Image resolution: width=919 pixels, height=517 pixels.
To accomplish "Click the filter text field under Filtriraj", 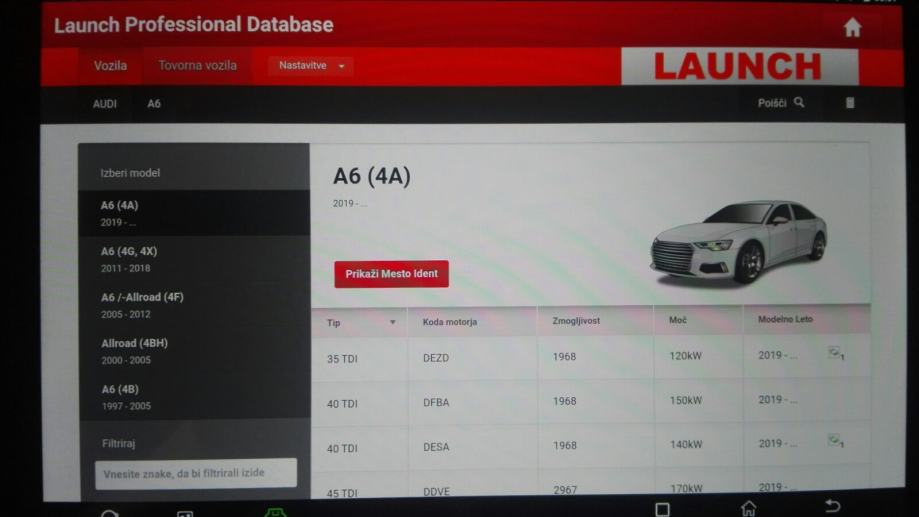I will [x=196, y=473].
